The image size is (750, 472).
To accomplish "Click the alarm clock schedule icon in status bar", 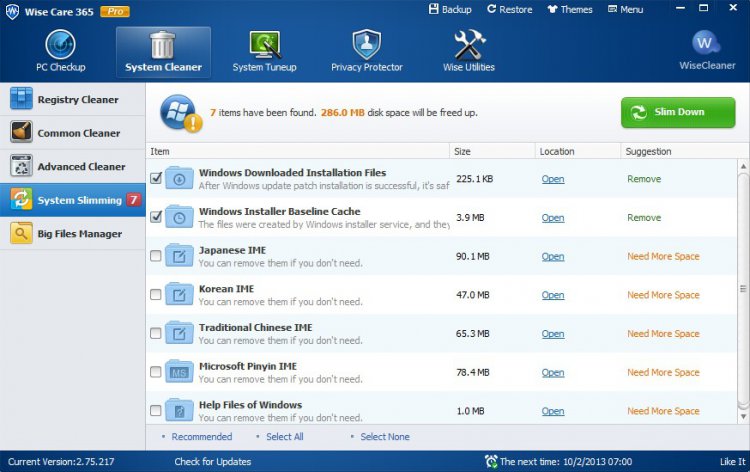I will 491,461.
